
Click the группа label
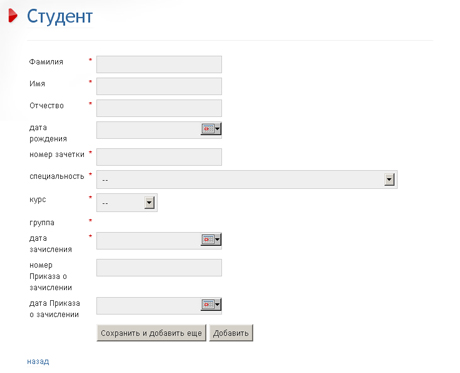pyautogui.click(x=42, y=223)
